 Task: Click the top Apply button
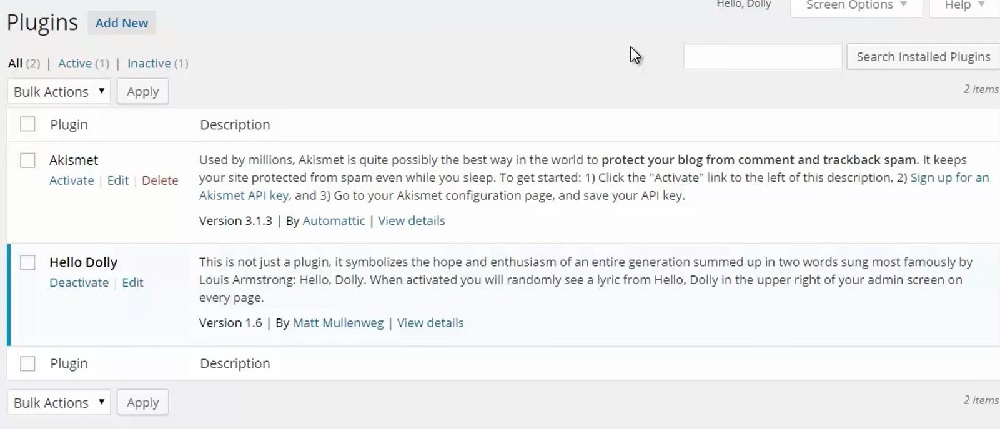[x=143, y=92]
